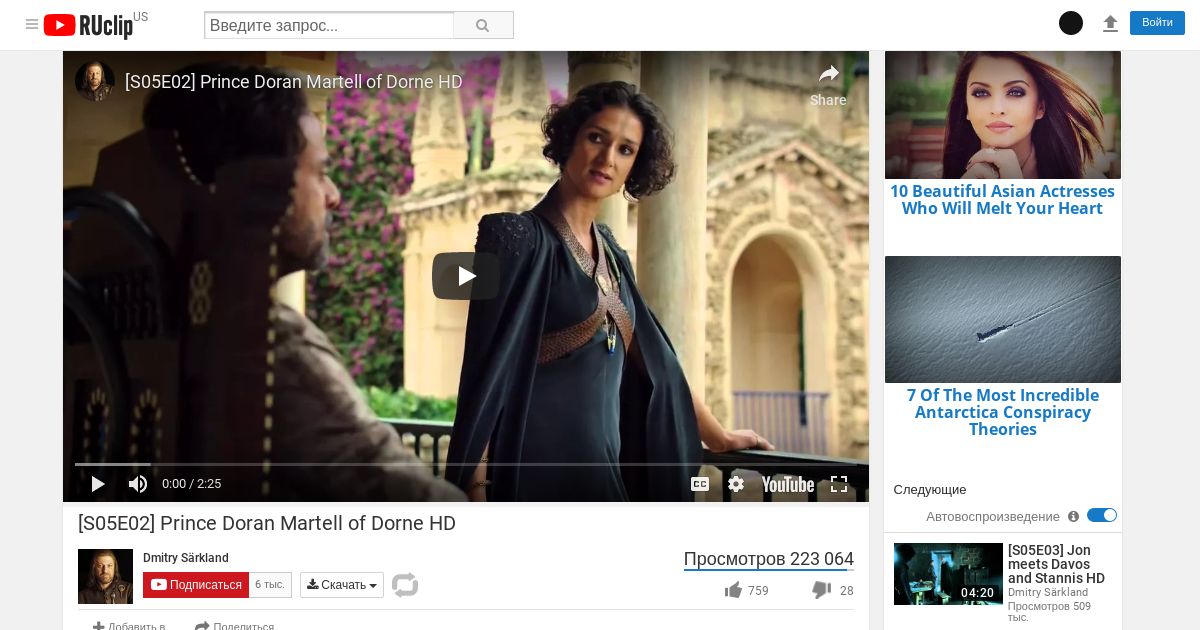Click the autoplay info icon
The image size is (1200, 630).
[1073, 517]
